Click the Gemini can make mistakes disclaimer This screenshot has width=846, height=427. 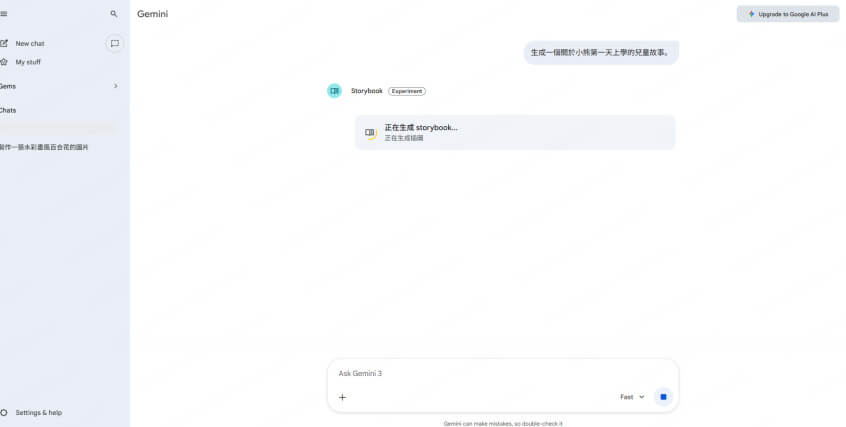[x=503, y=424]
